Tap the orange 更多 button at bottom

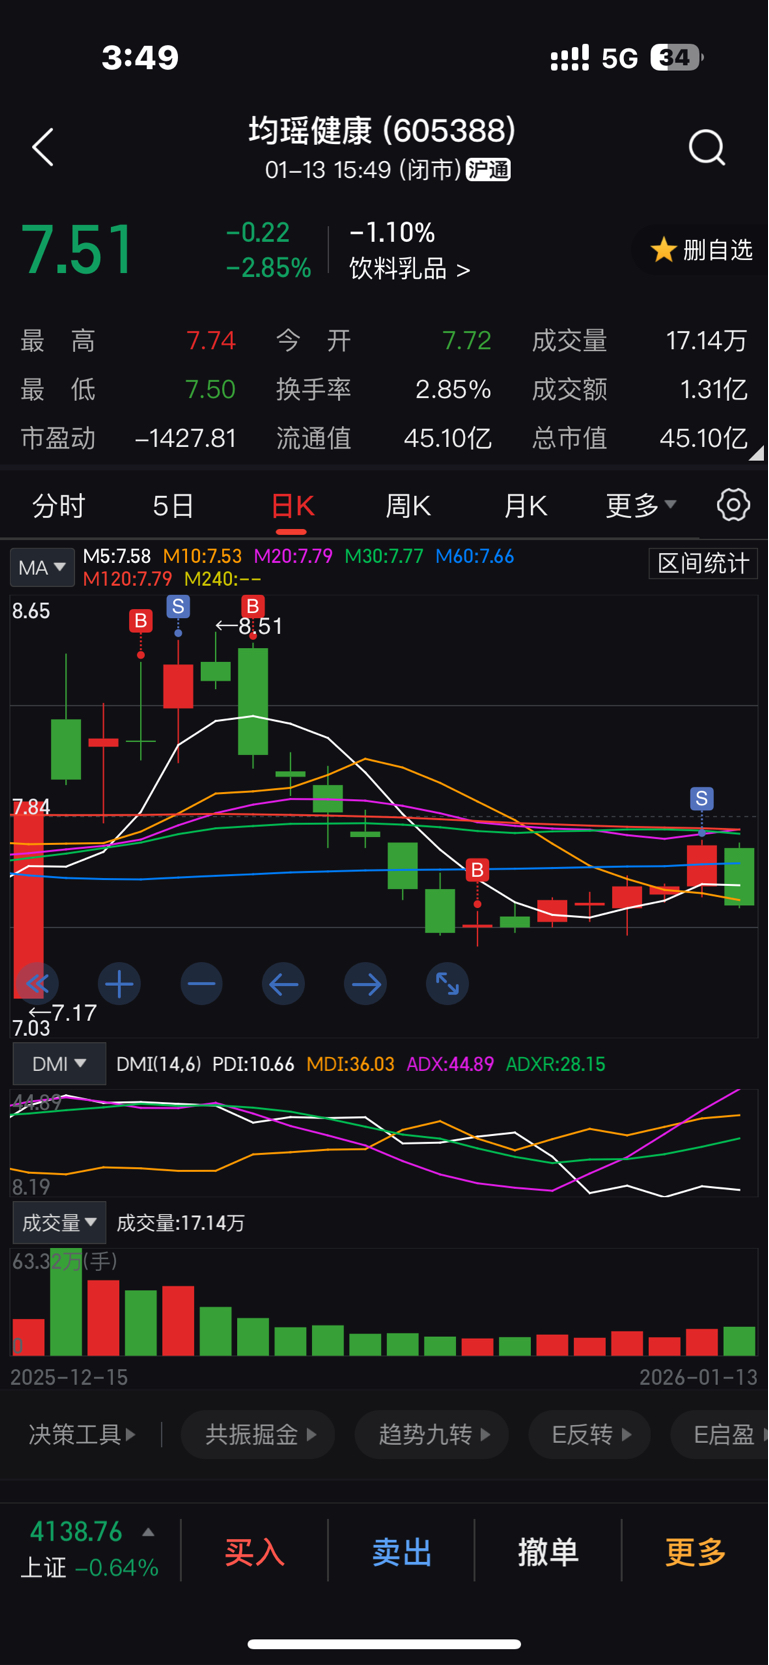(695, 1552)
